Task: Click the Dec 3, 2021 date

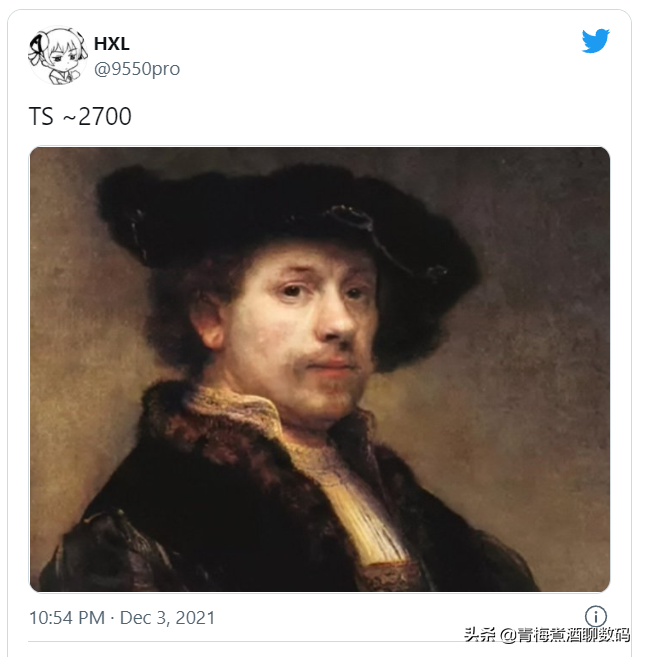Action: pyautogui.click(x=167, y=618)
